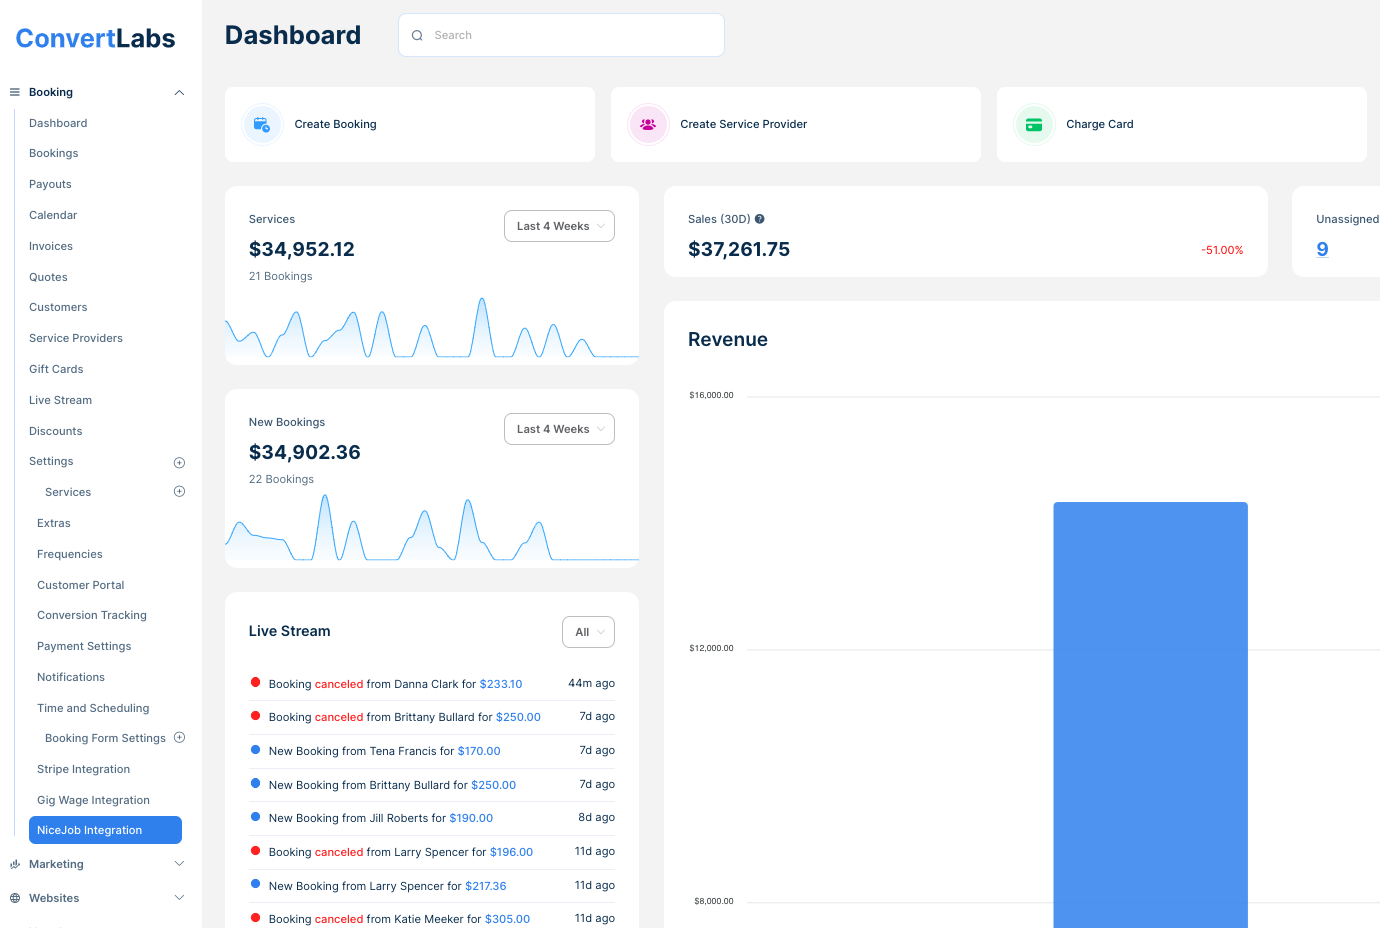Screen dimensions: 1380x928
Task: Select NiceJob Integration in sidebar
Action: click(x=105, y=830)
